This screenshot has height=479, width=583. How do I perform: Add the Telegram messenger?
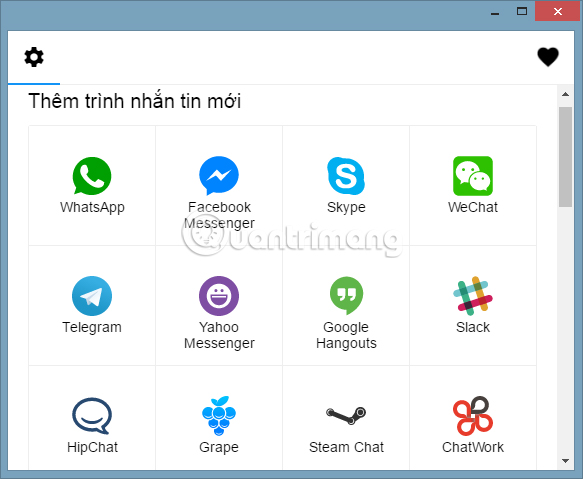point(92,305)
